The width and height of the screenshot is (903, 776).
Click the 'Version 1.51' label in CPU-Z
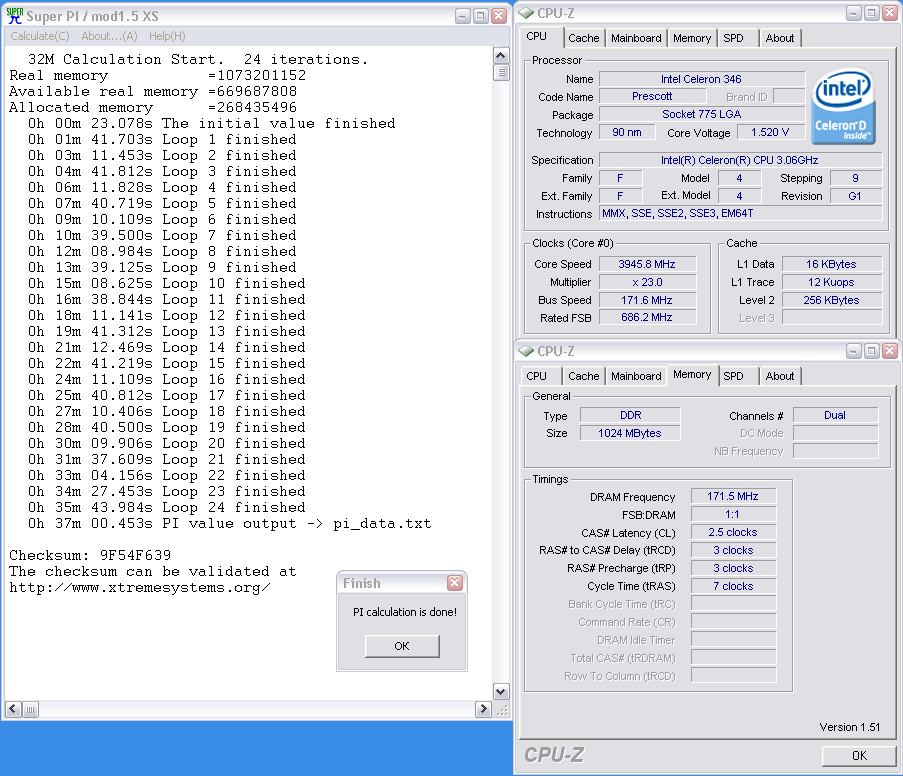pos(849,727)
